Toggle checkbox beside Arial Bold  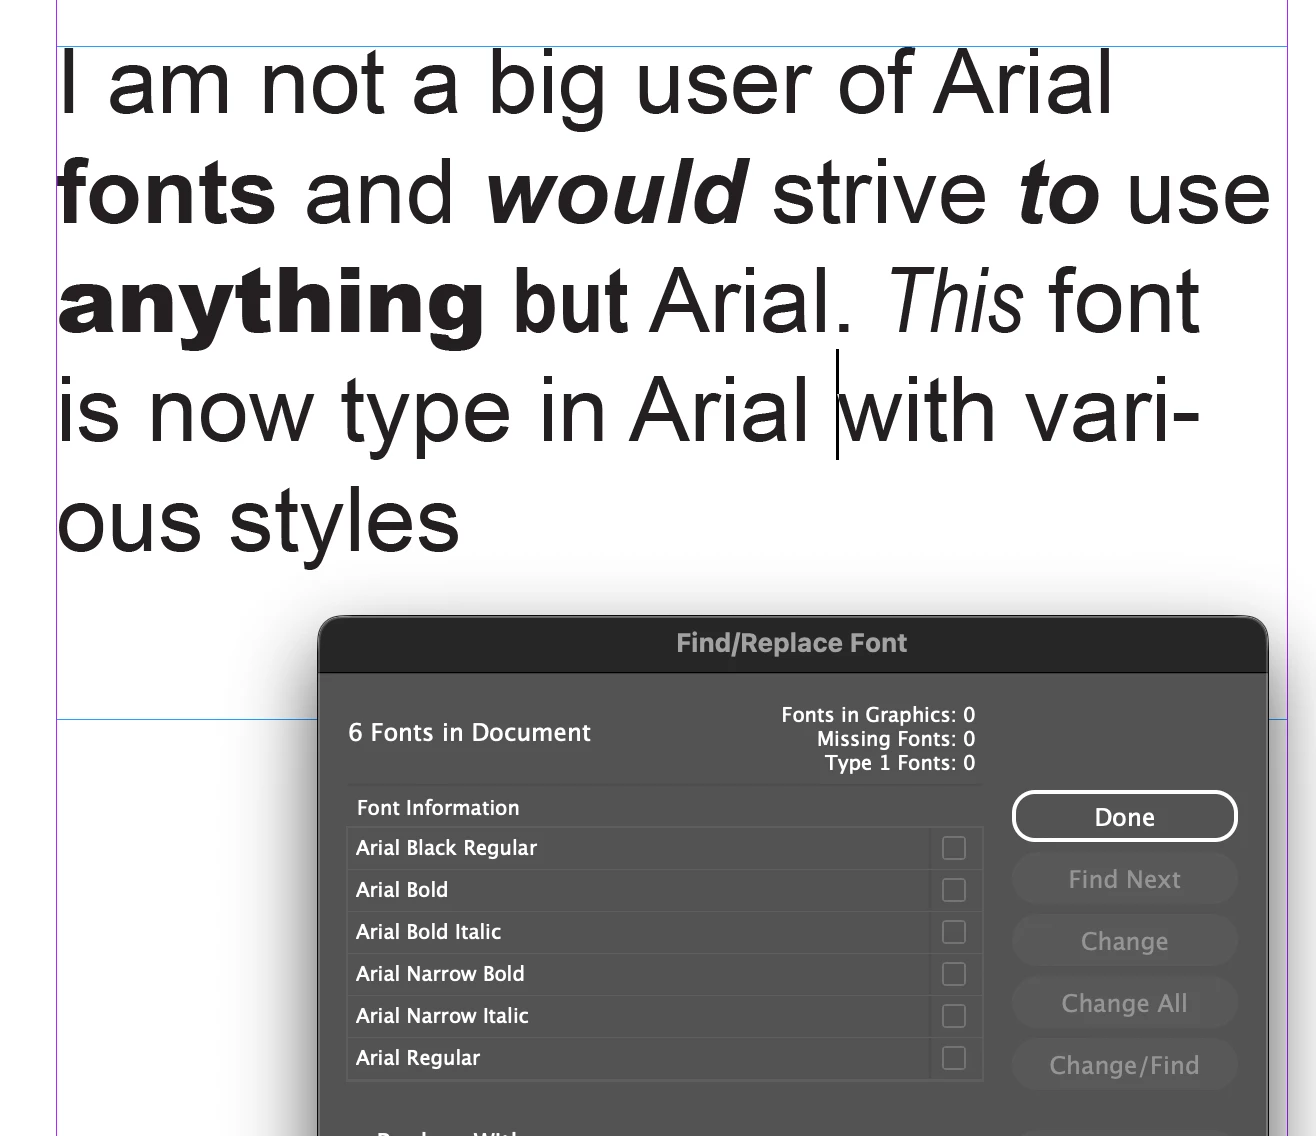pyautogui.click(x=954, y=890)
